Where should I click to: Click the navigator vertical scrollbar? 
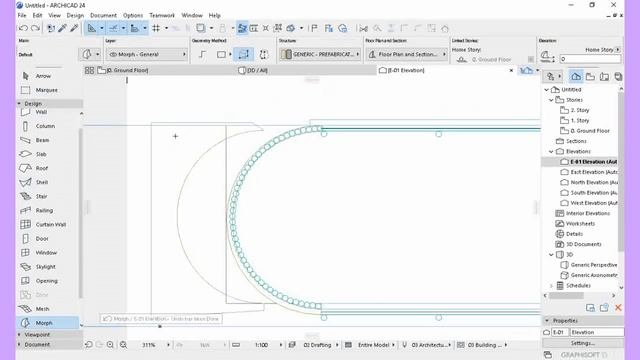point(621,171)
